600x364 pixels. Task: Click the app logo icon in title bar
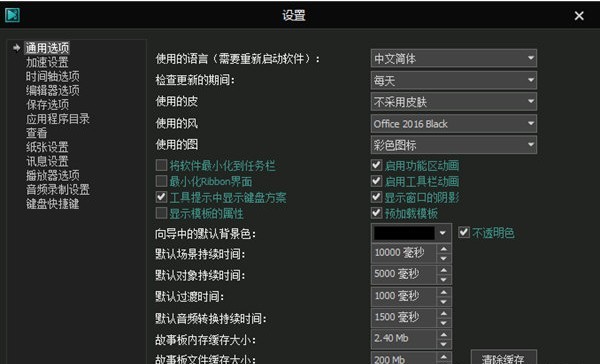click(x=12, y=15)
